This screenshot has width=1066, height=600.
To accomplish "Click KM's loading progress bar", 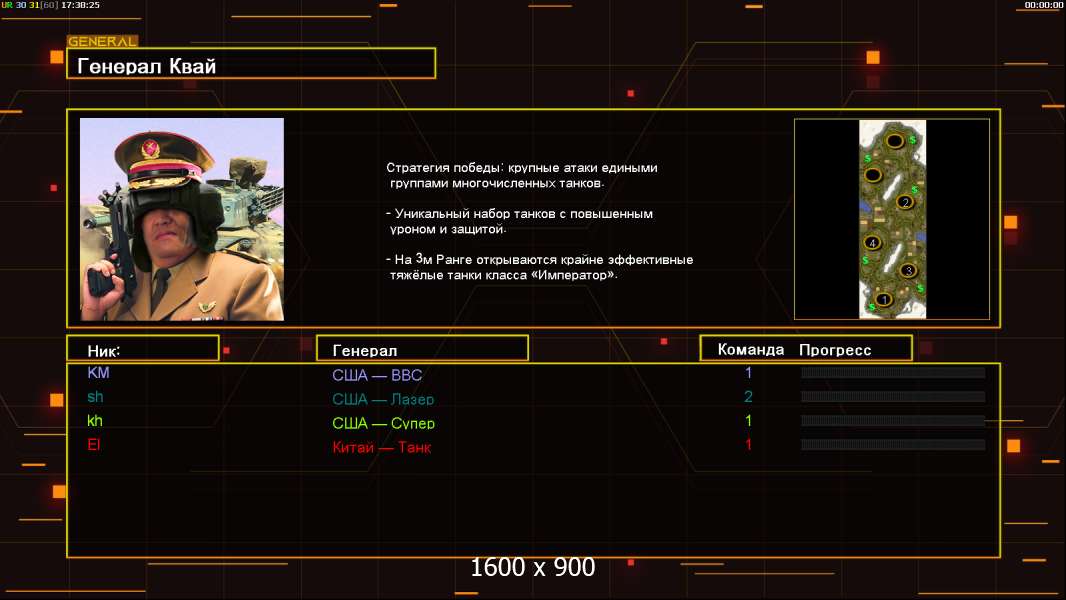I will coord(893,372).
